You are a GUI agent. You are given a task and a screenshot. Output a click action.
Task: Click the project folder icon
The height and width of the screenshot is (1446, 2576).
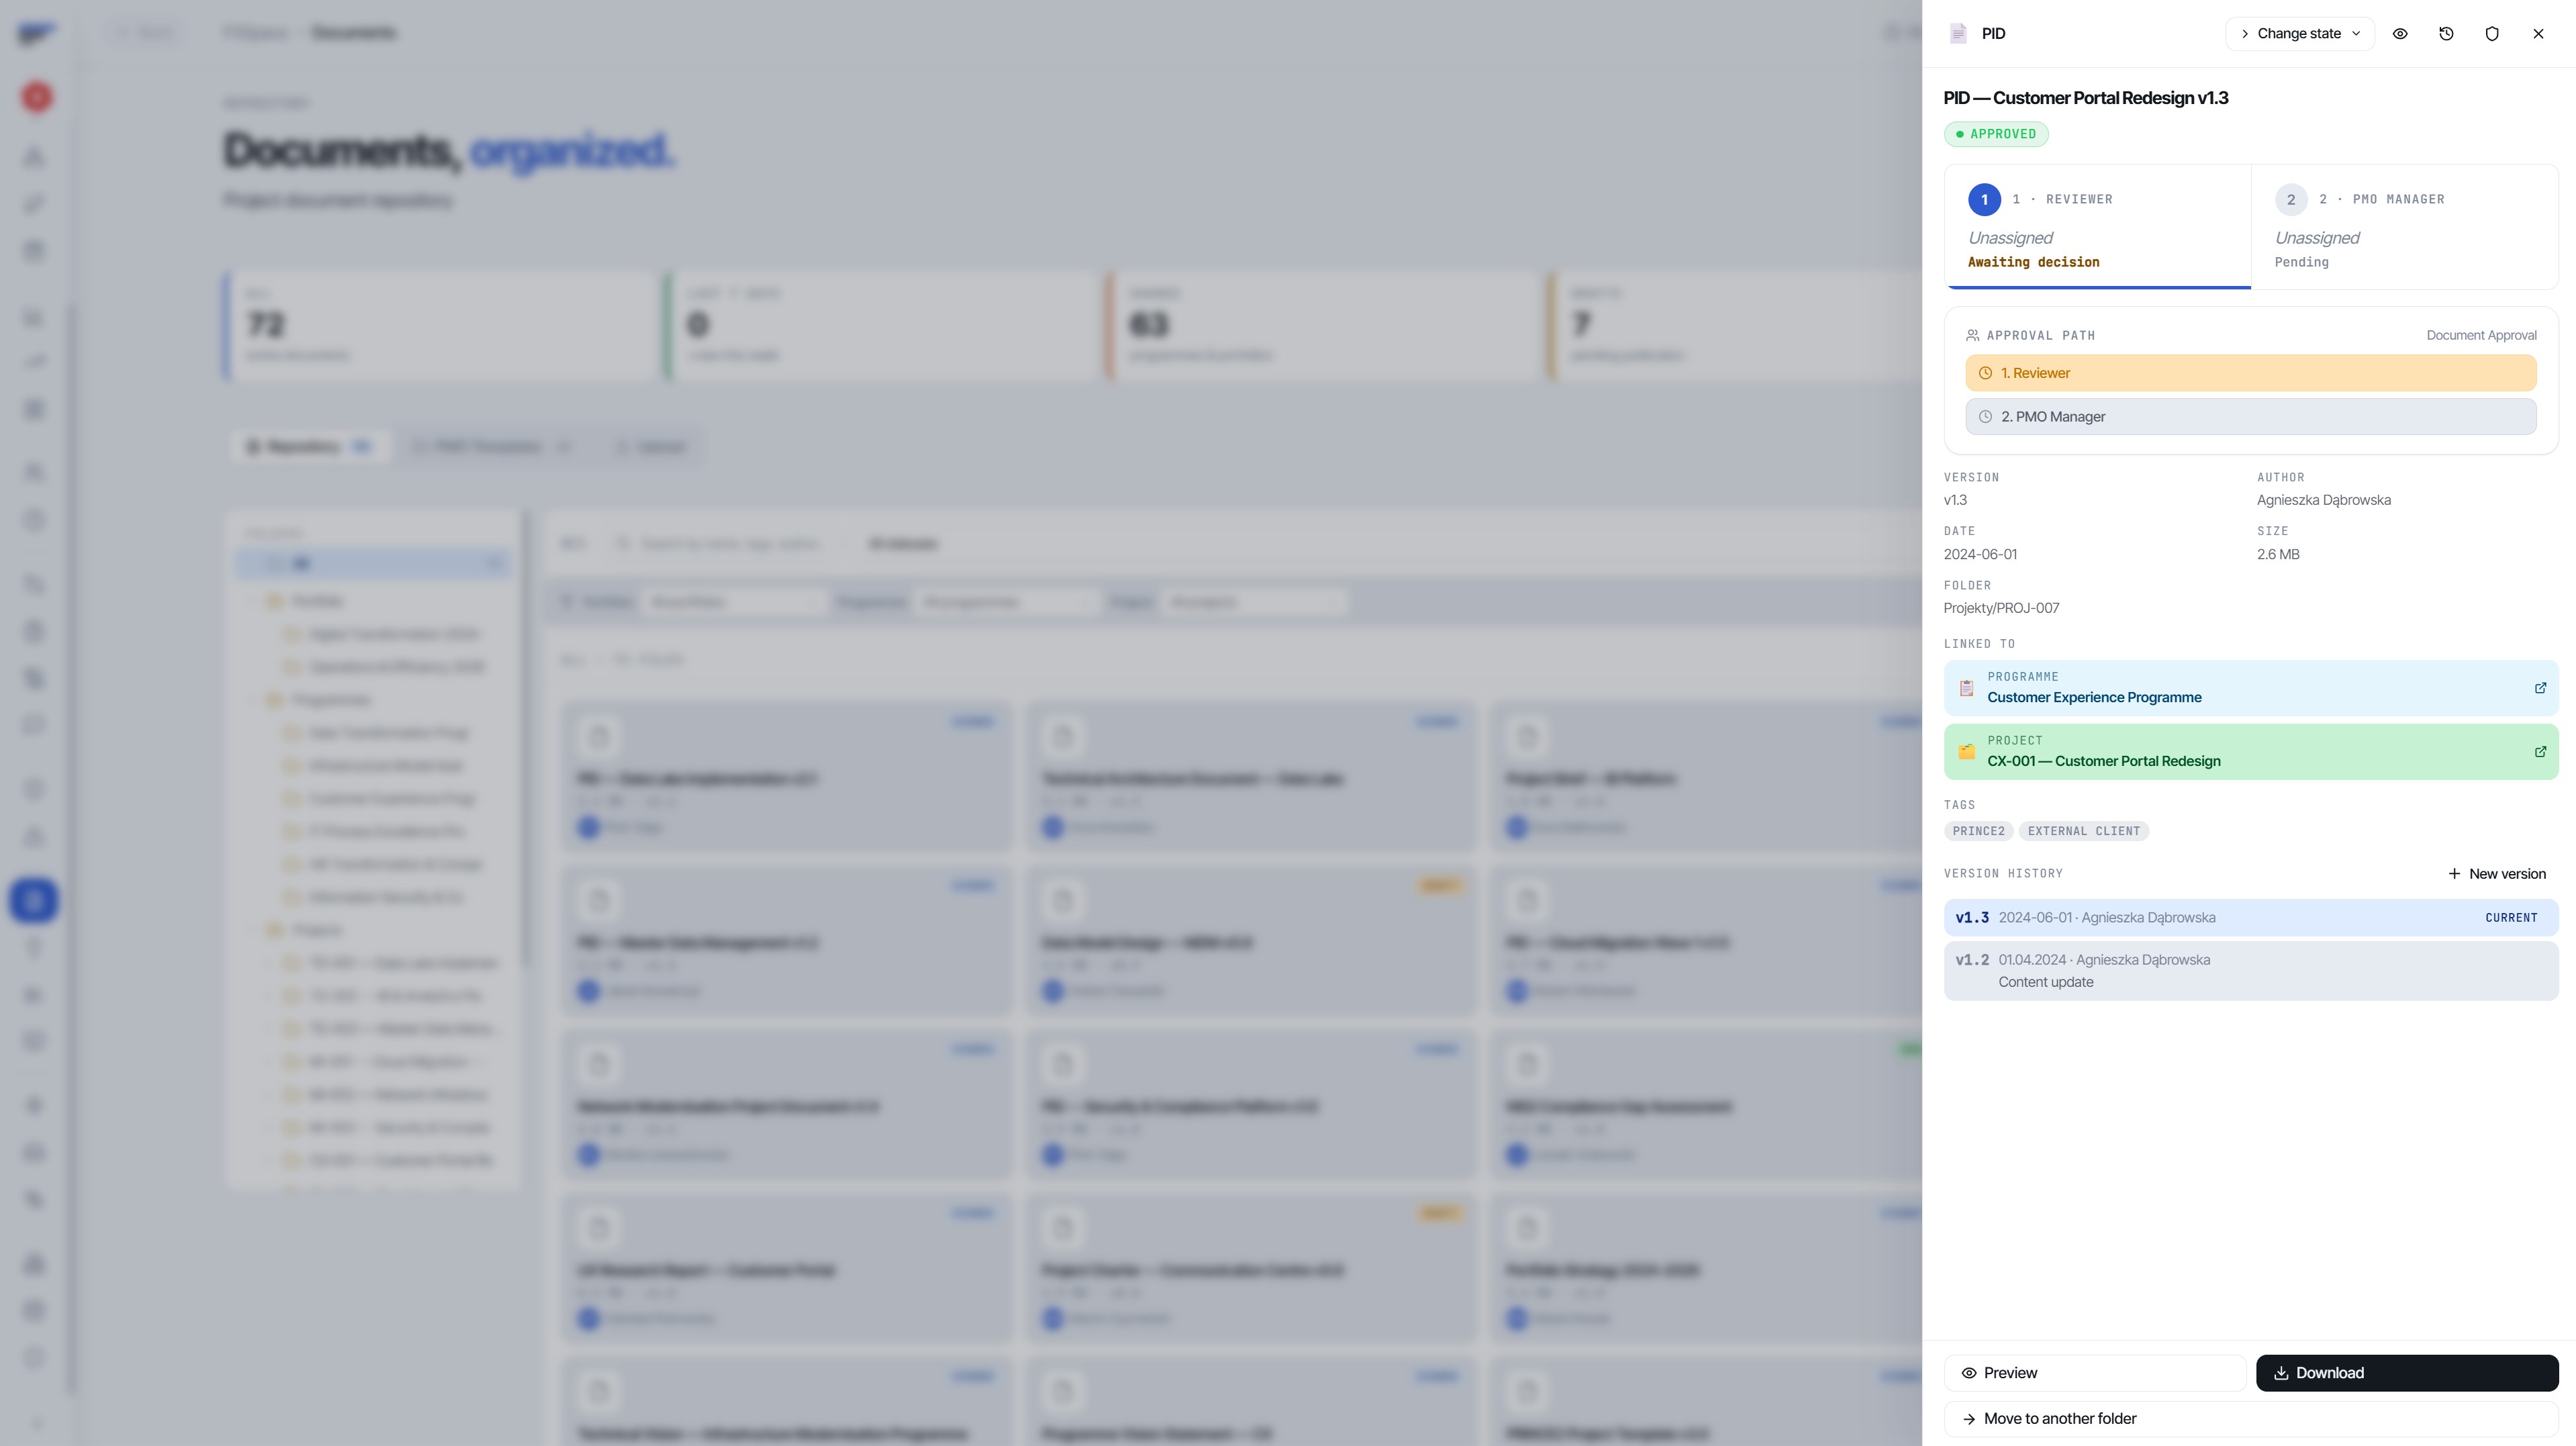point(1966,752)
